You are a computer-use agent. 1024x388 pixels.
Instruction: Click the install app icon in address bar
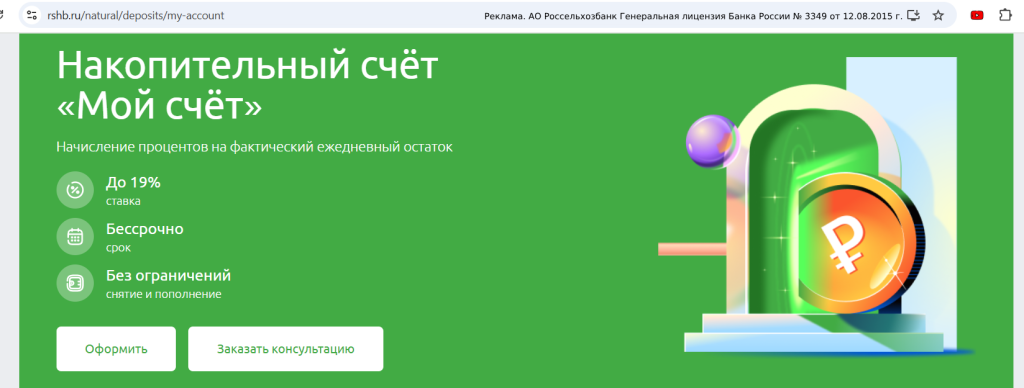click(914, 15)
